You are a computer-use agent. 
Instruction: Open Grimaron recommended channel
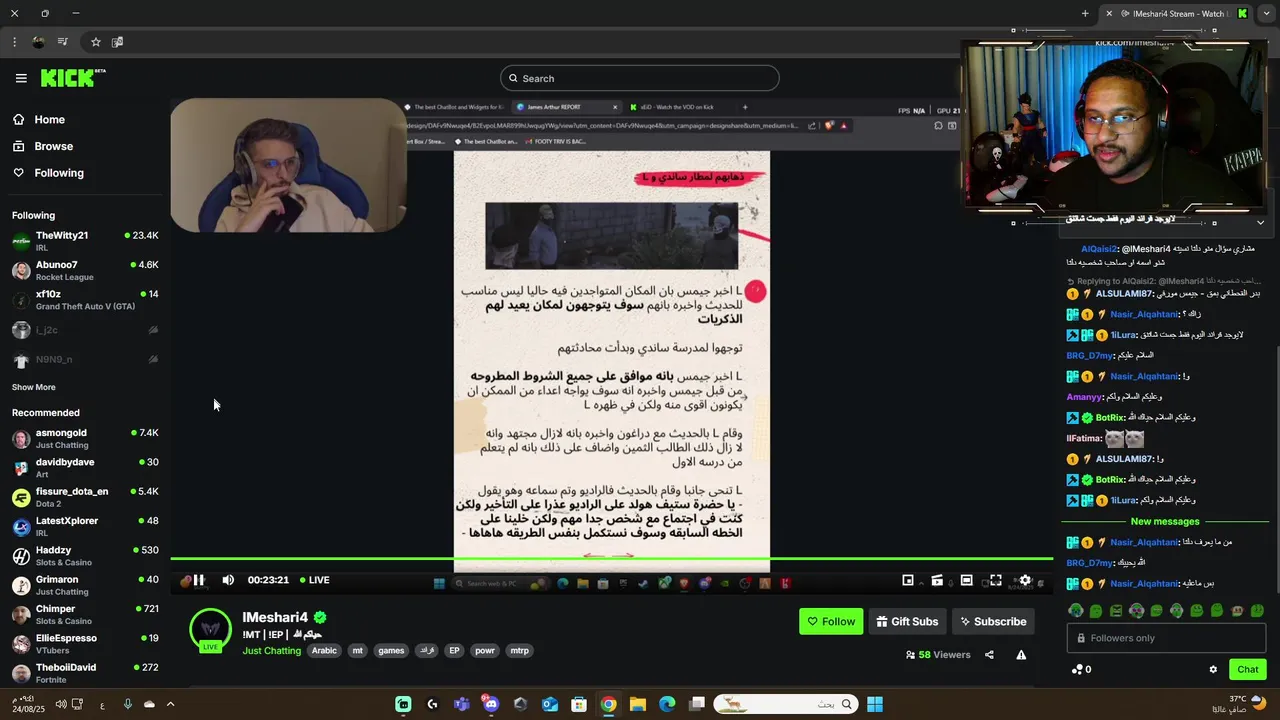(85, 585)
